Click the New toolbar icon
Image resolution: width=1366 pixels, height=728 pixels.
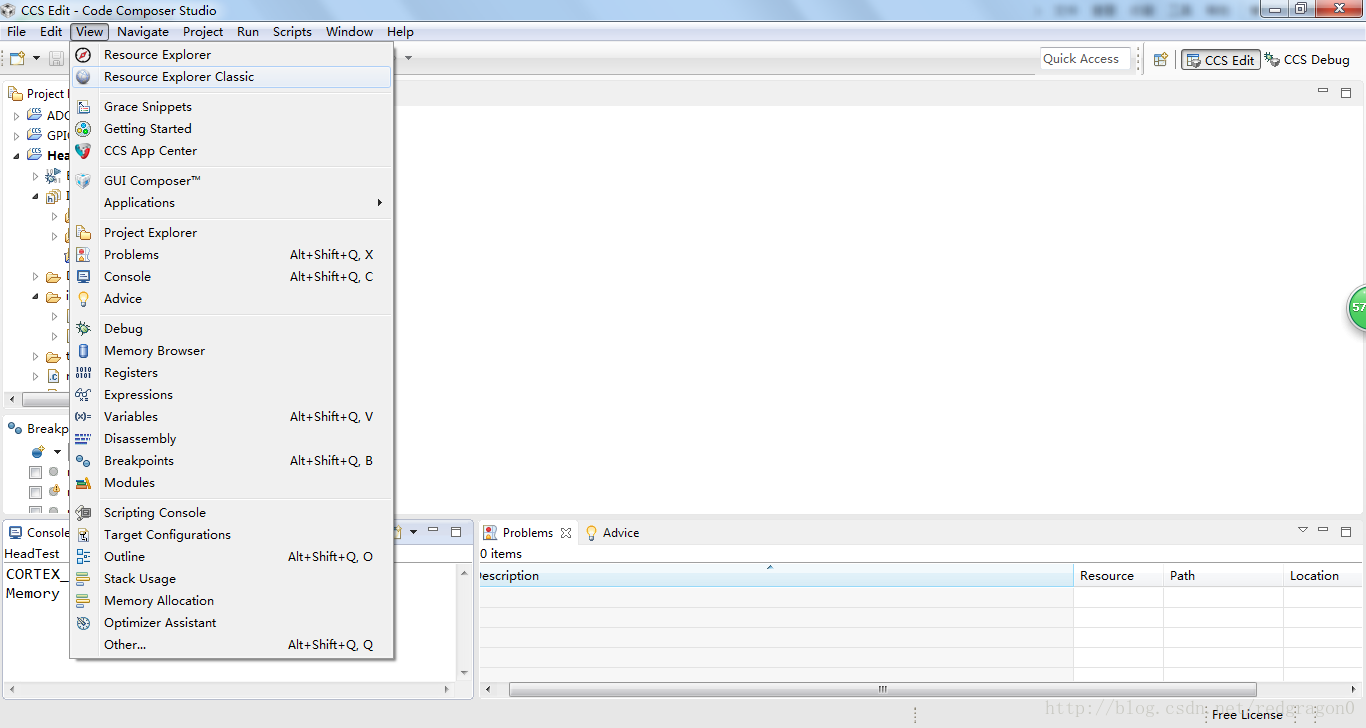coord(18,59)
